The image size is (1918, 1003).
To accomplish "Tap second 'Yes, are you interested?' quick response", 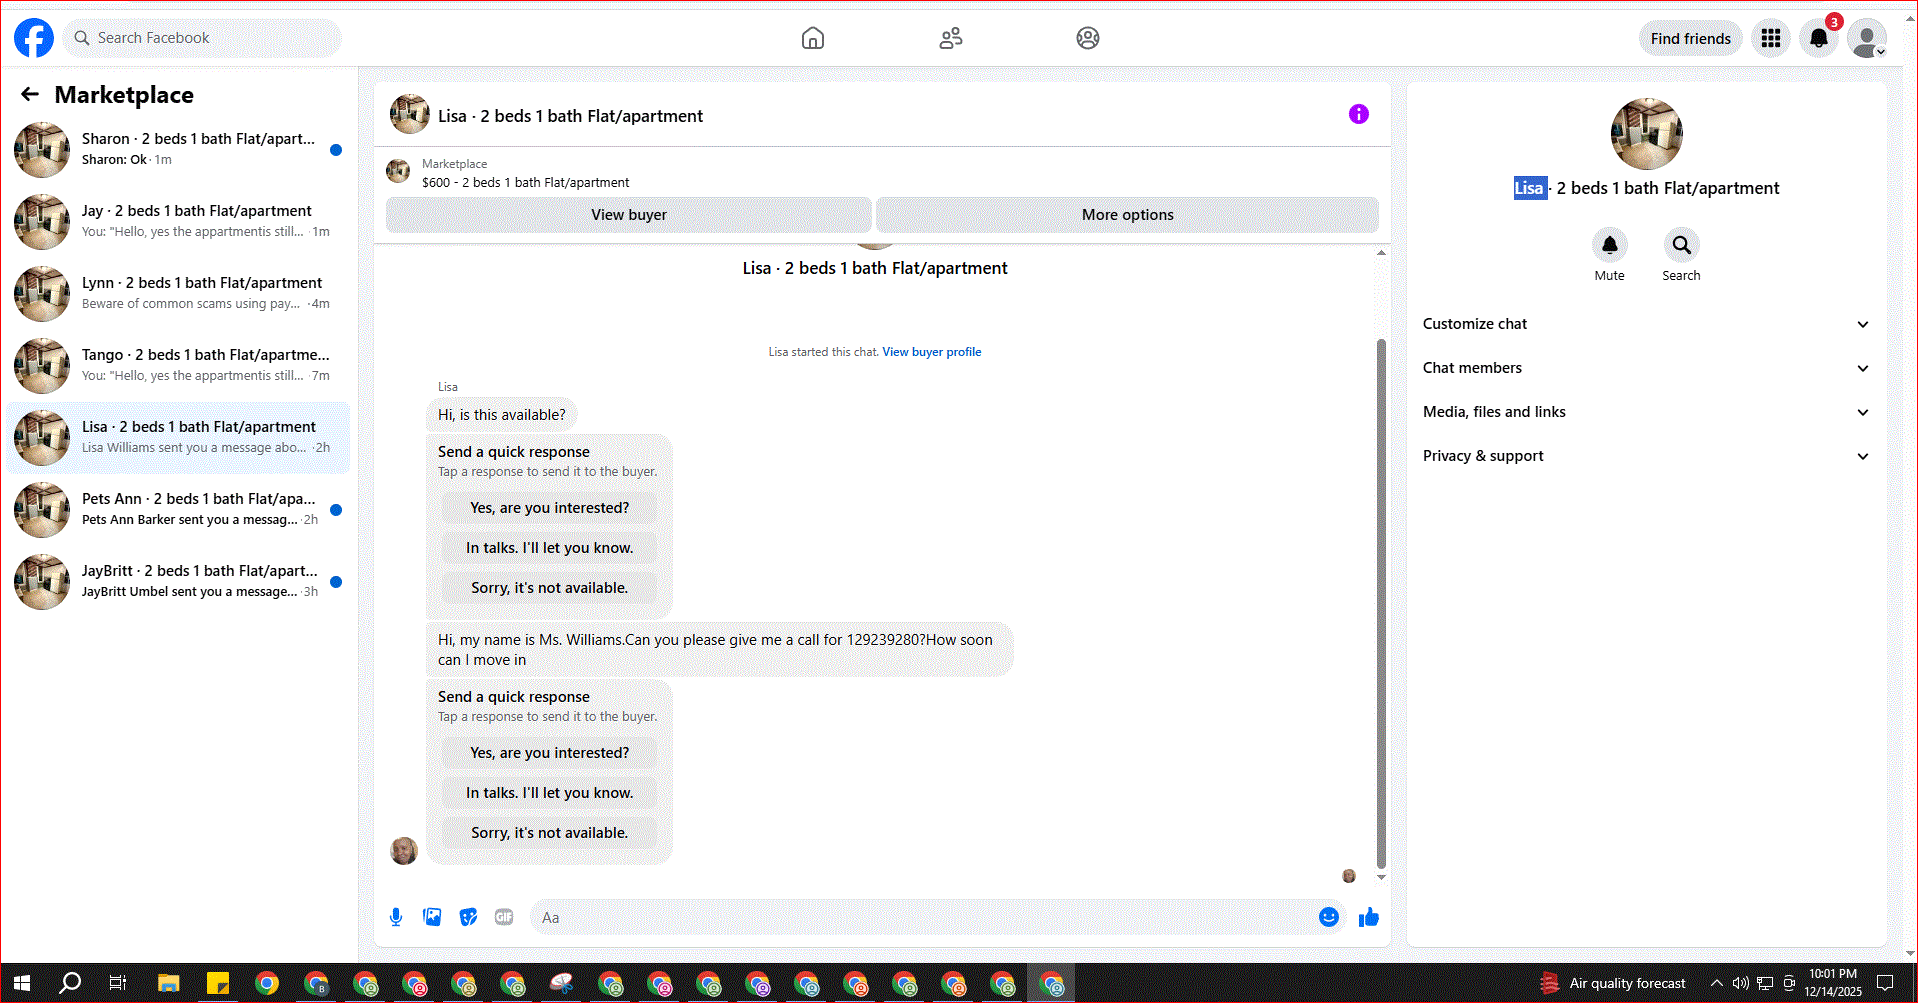I will tap(550, 753).
